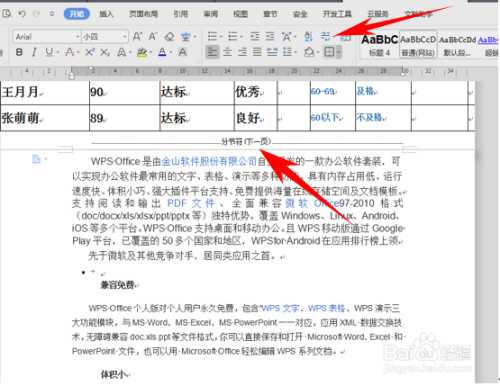Decrease paragraph indent
Image resolution: width=500 pixels, height=386 pixels.
point(255,36)
